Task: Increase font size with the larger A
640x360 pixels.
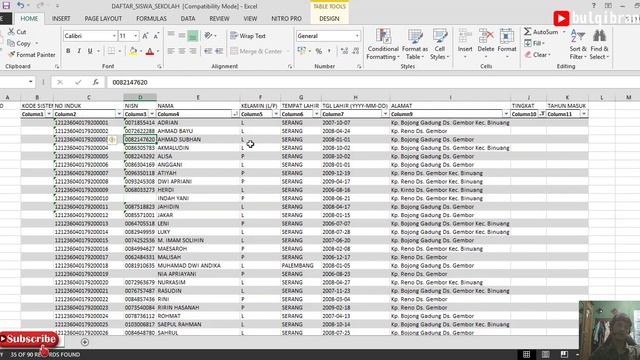Action: [x=145, y=36]
